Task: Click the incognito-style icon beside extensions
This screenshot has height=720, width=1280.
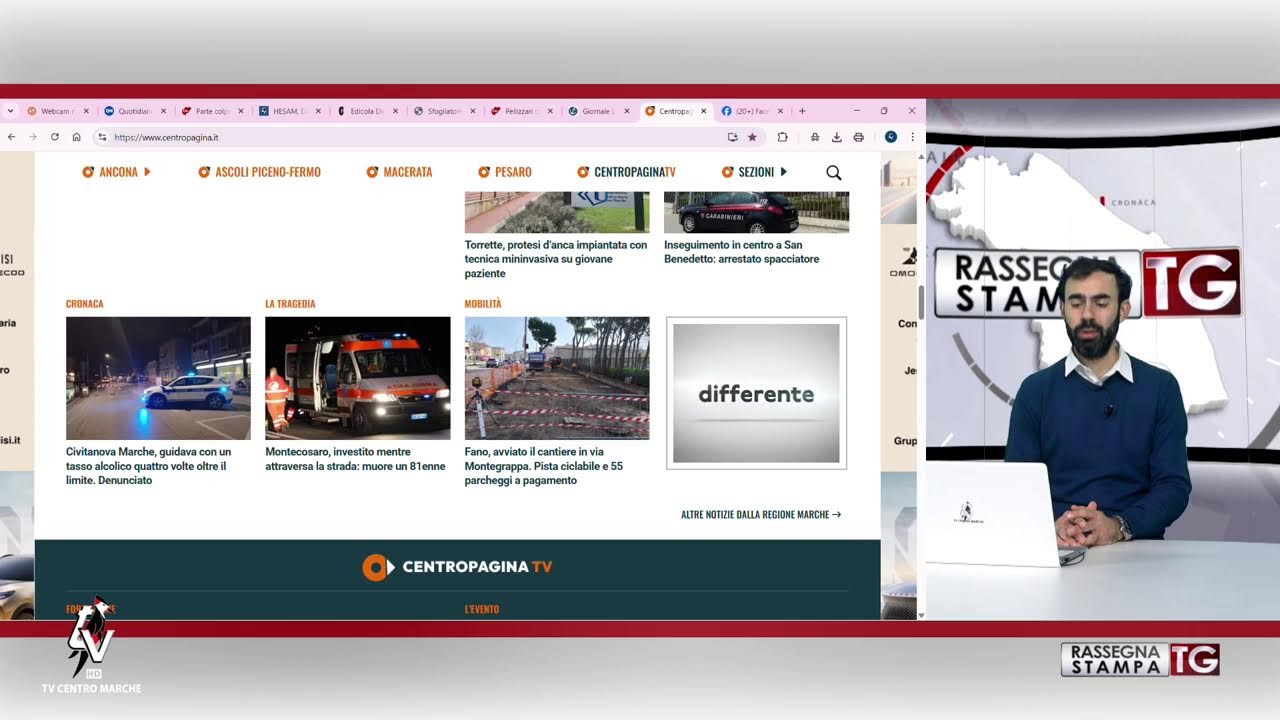Action: point(815,137)
